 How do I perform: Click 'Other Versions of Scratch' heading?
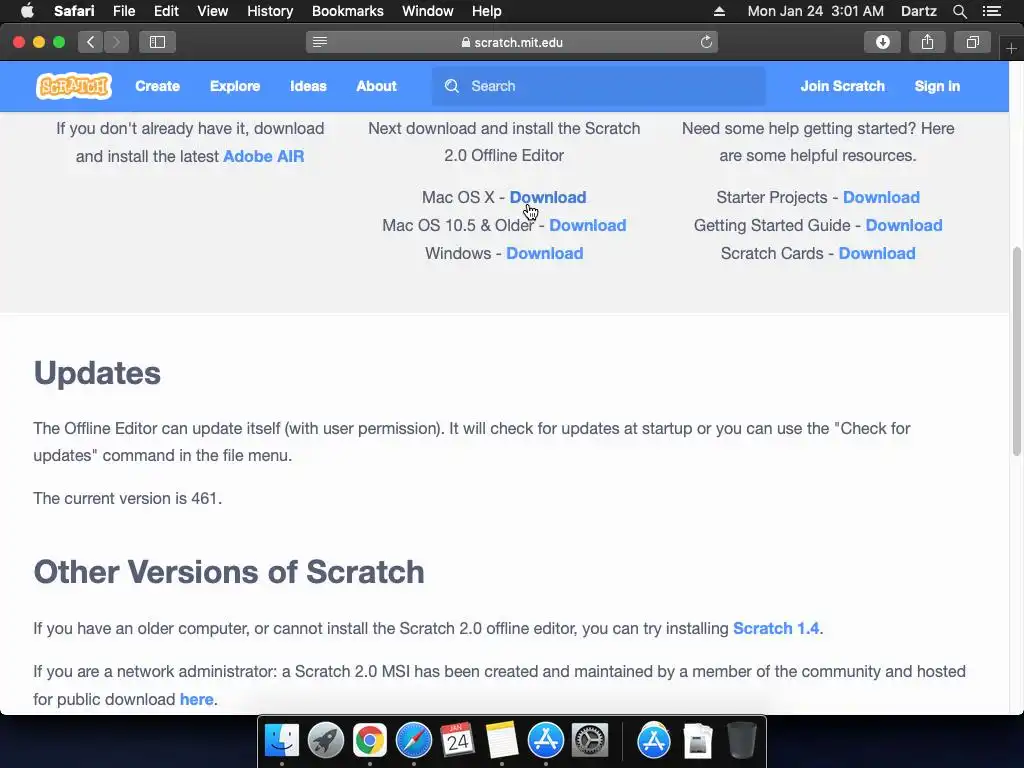point(229,572)
